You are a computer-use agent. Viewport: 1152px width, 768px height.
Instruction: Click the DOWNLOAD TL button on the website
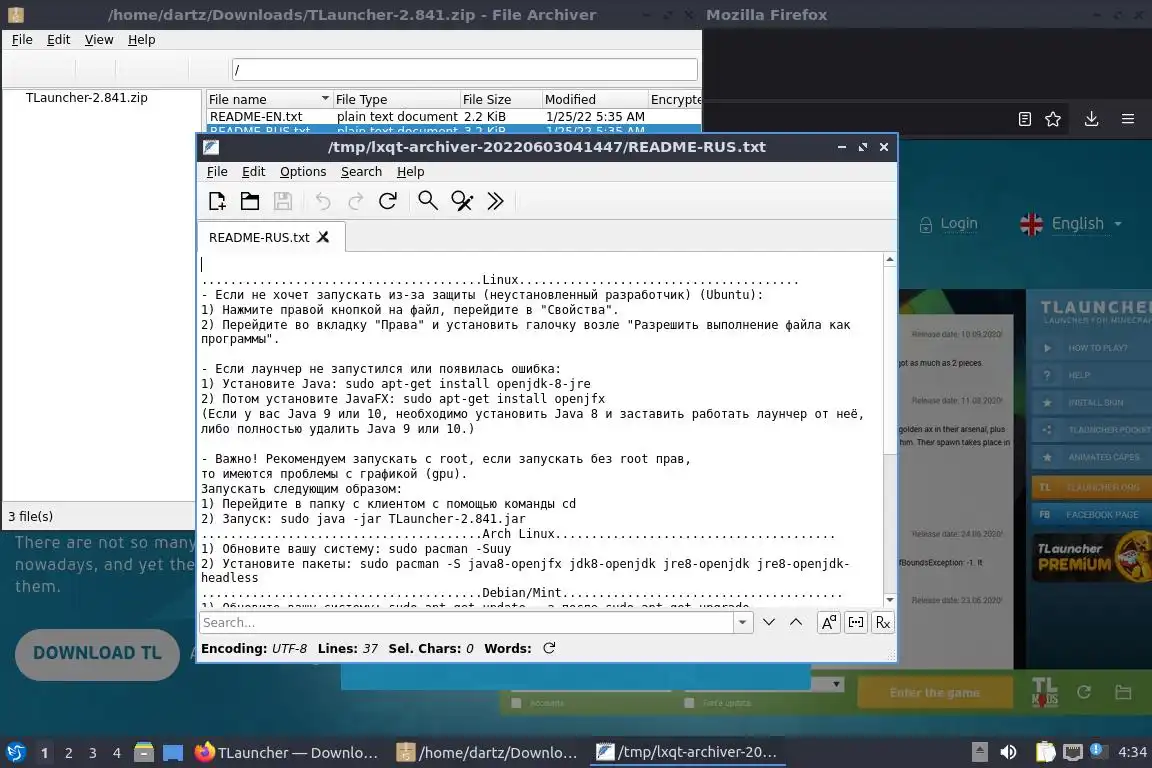tap(97, 653)
